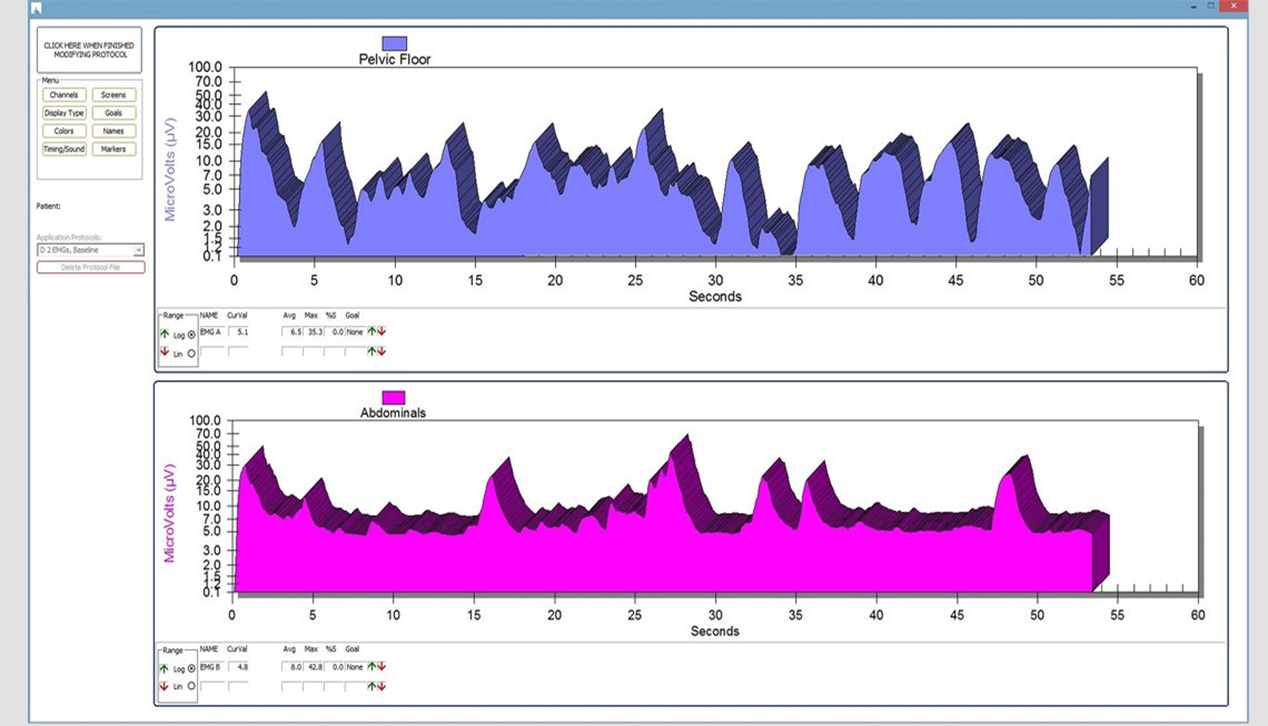
Task: Click the red range down arrow for Pelvic Floor
Action: 164,352
